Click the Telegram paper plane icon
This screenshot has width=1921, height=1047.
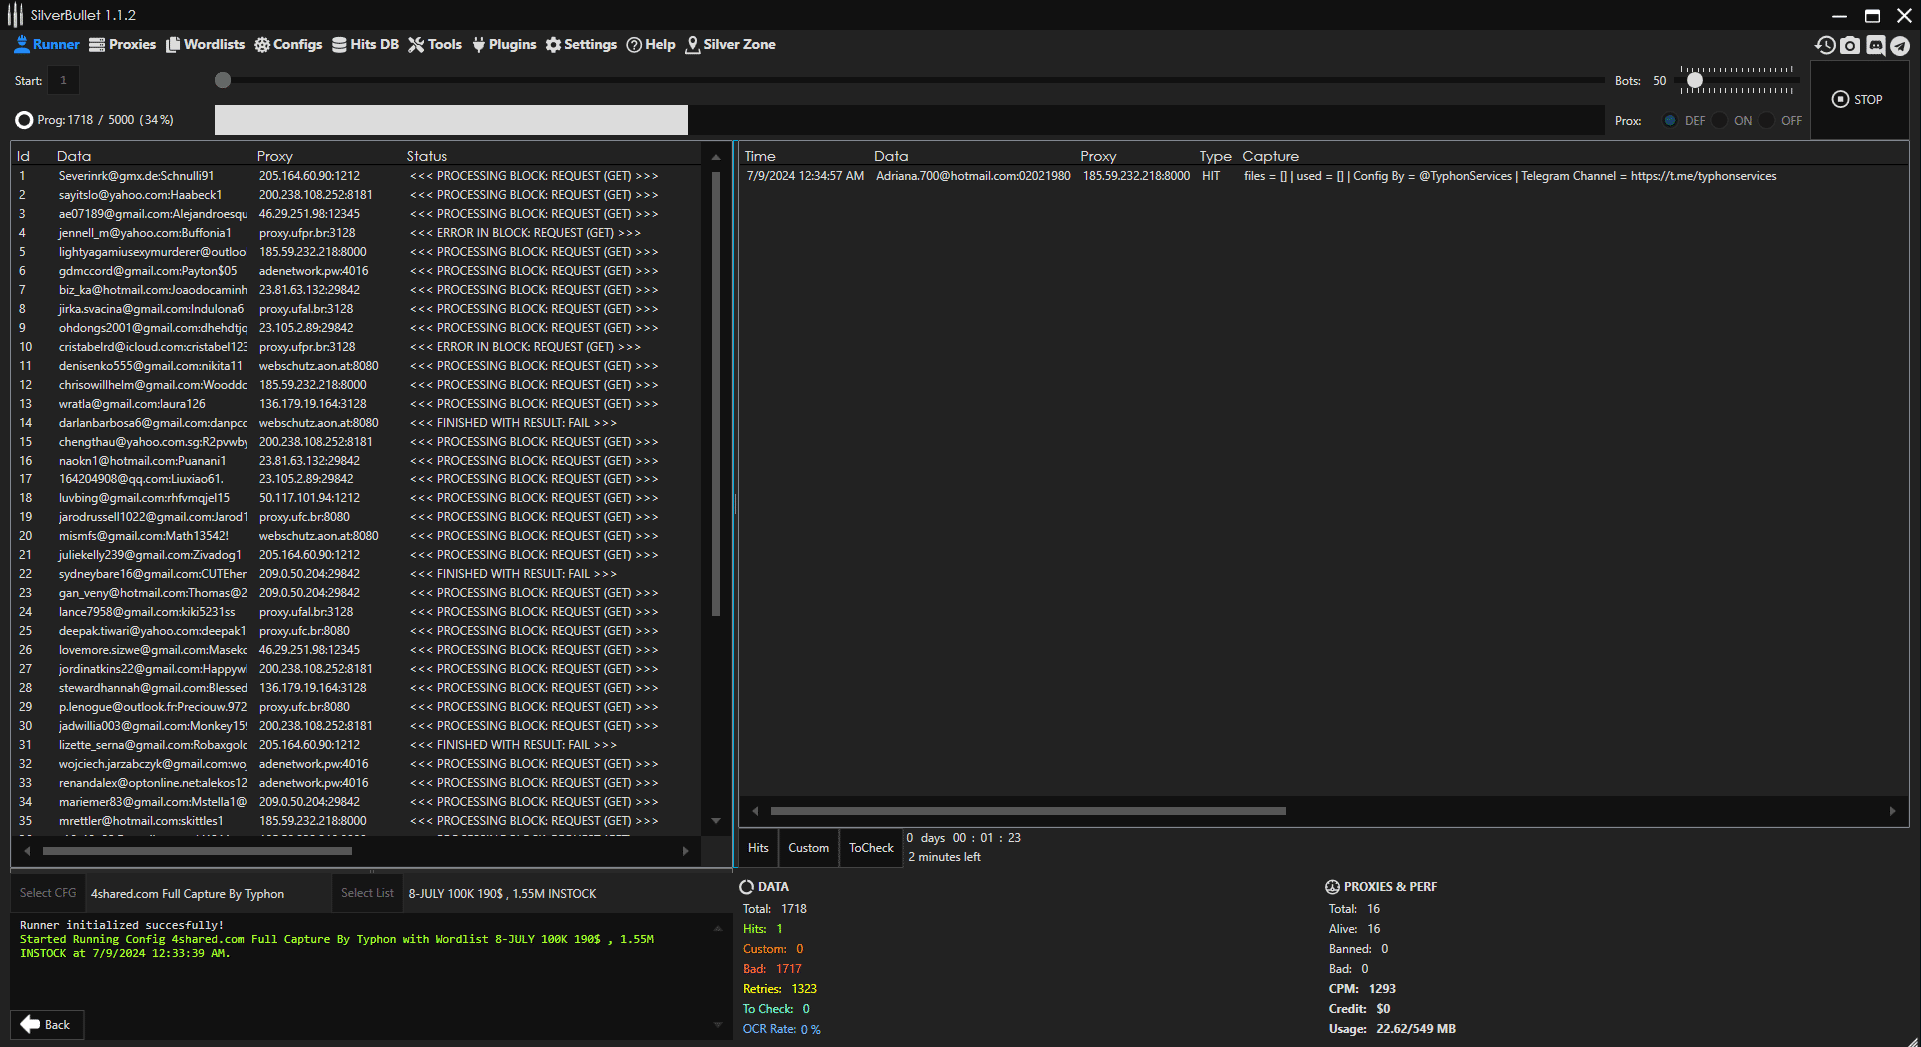1900,45
